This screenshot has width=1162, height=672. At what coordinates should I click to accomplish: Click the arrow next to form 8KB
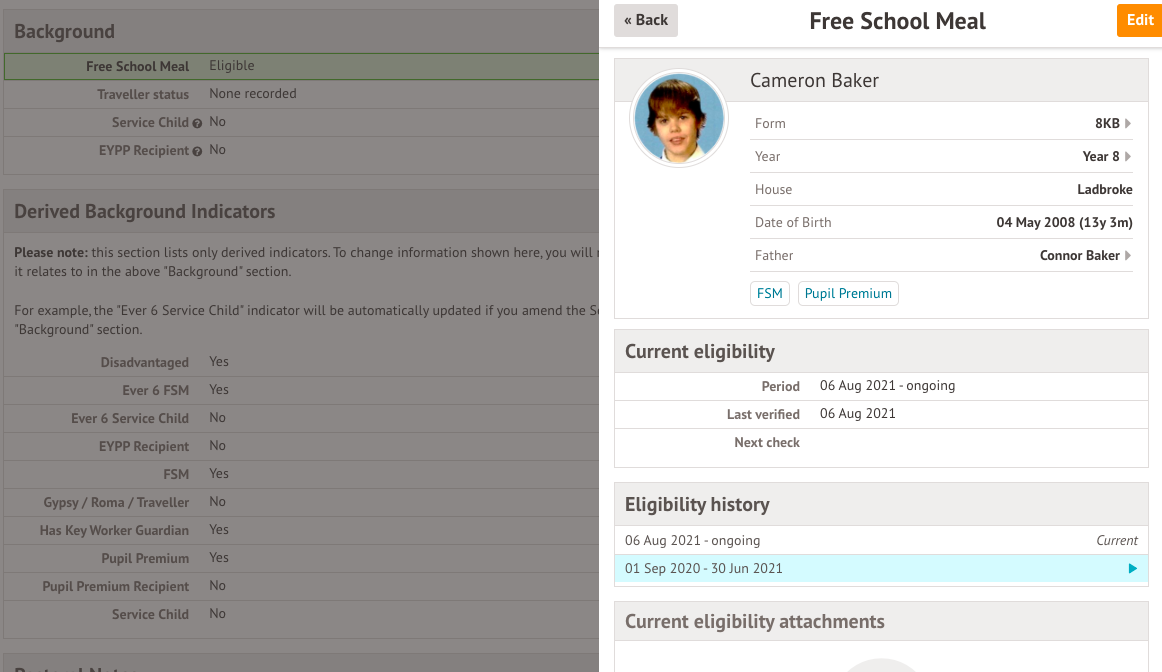(1128, 124)
